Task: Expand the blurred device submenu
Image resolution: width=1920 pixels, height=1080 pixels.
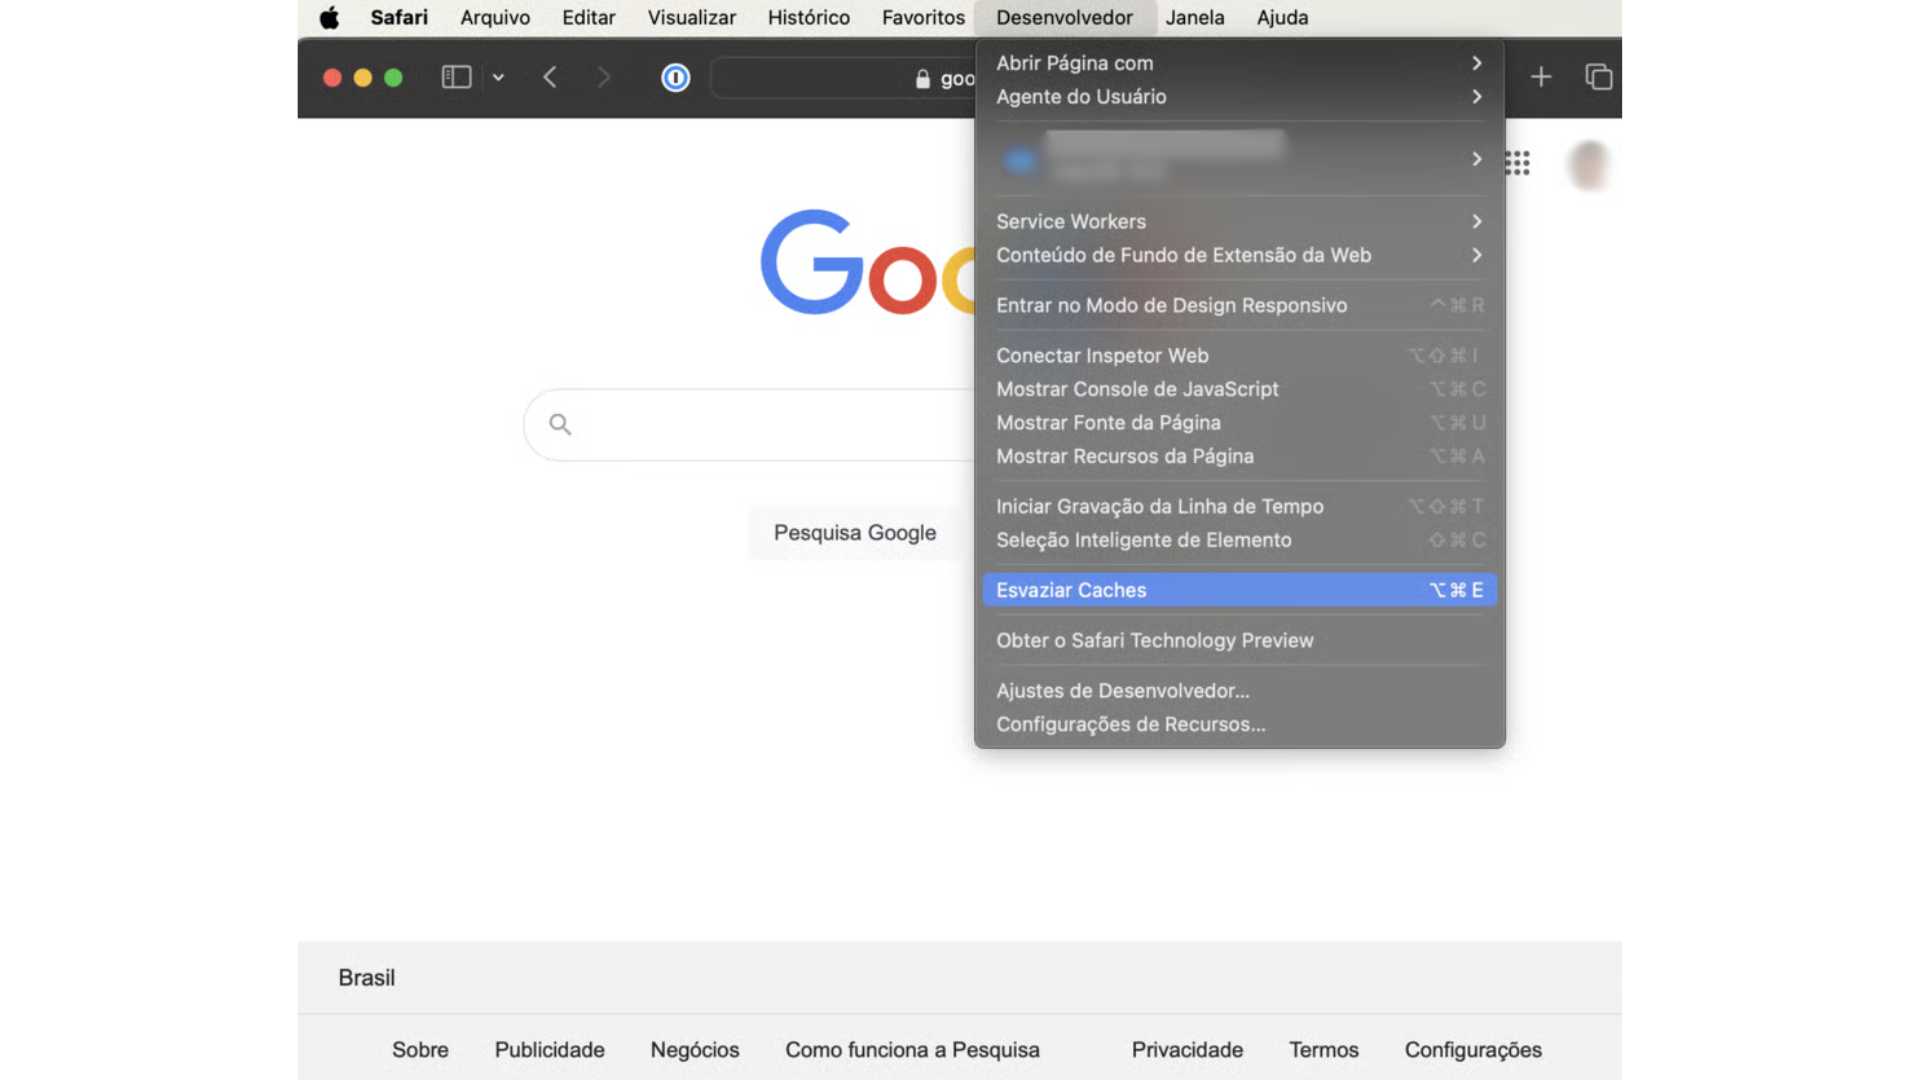Action: pos(1239,159)
